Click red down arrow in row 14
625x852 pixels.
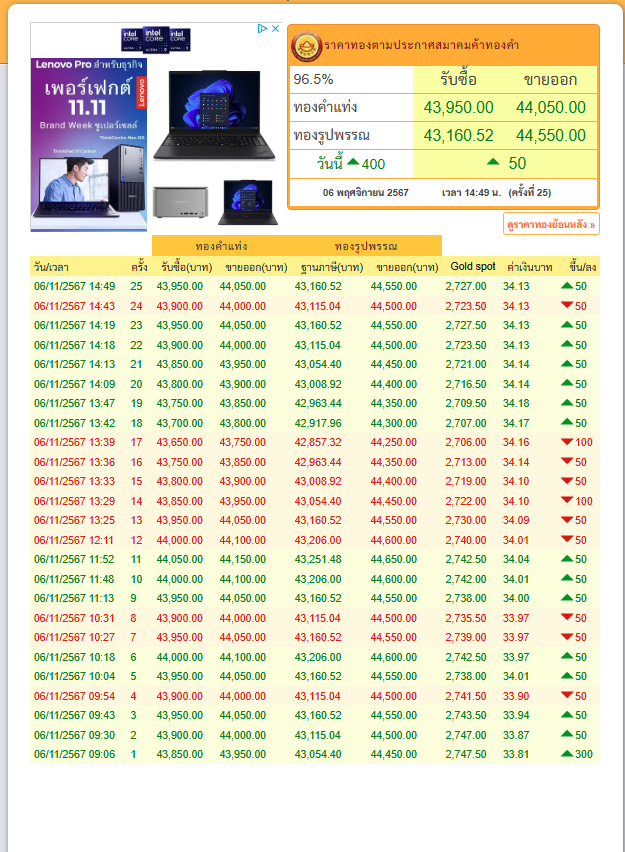[x=566, y=500]
